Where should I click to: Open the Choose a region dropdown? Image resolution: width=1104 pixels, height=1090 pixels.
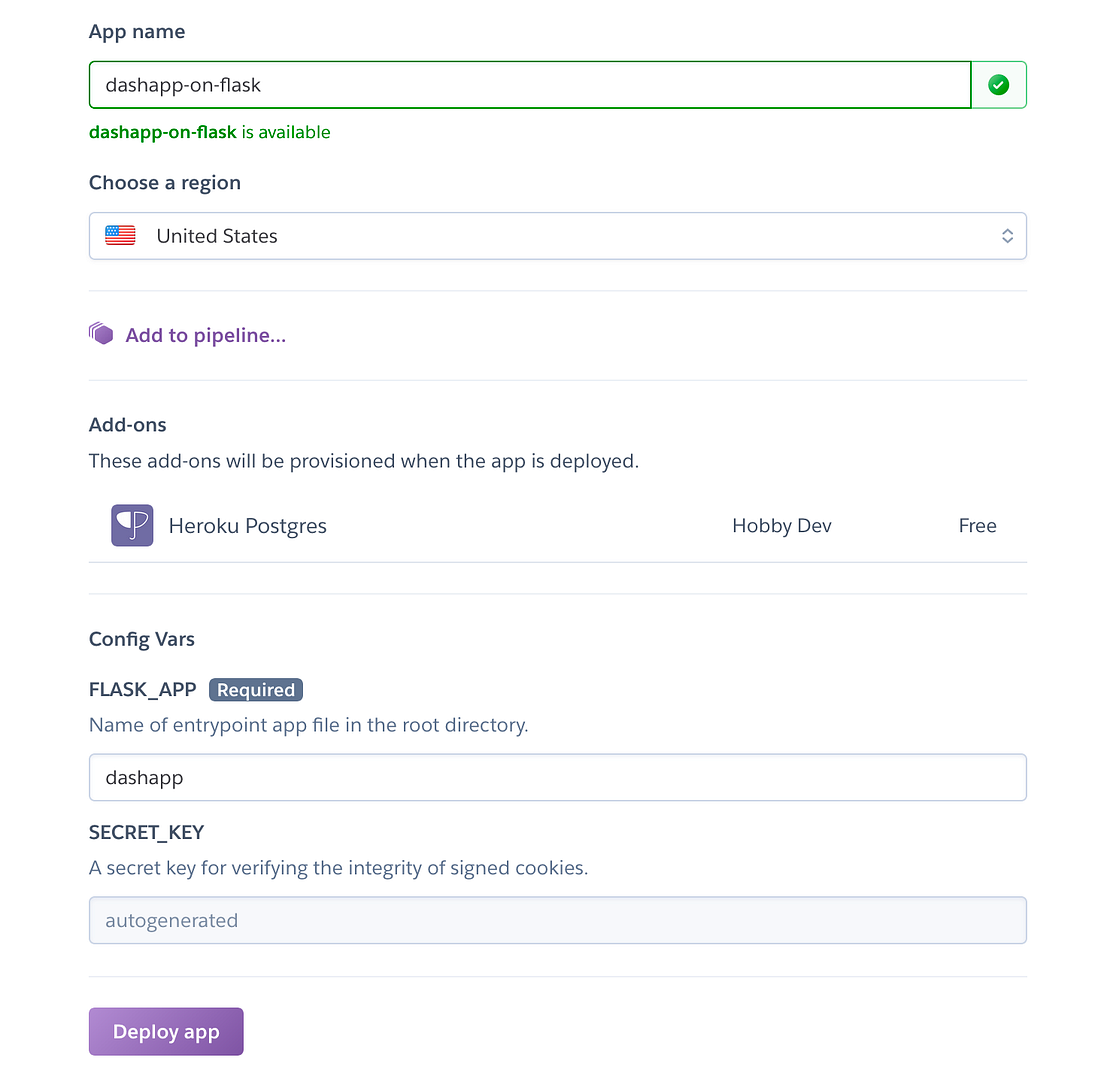(x=557, y=235)
